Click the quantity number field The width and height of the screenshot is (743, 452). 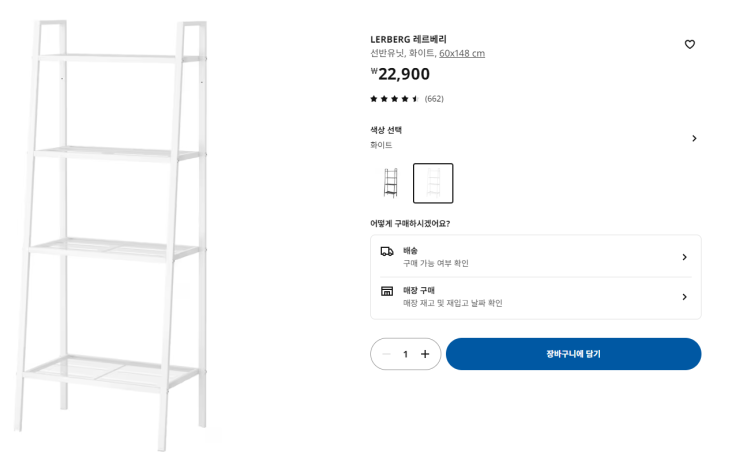click(405, 354)
